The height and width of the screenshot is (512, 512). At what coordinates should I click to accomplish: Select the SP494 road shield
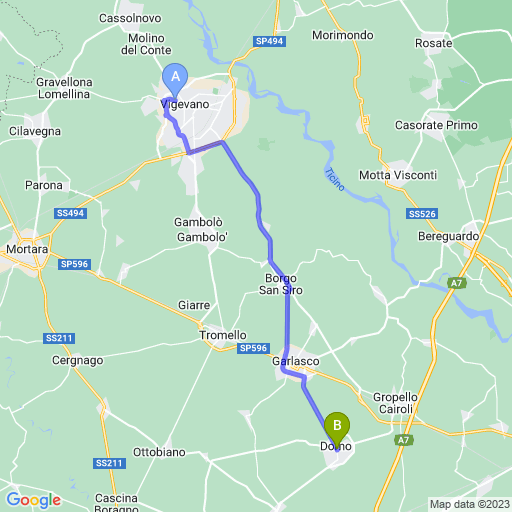269,41
